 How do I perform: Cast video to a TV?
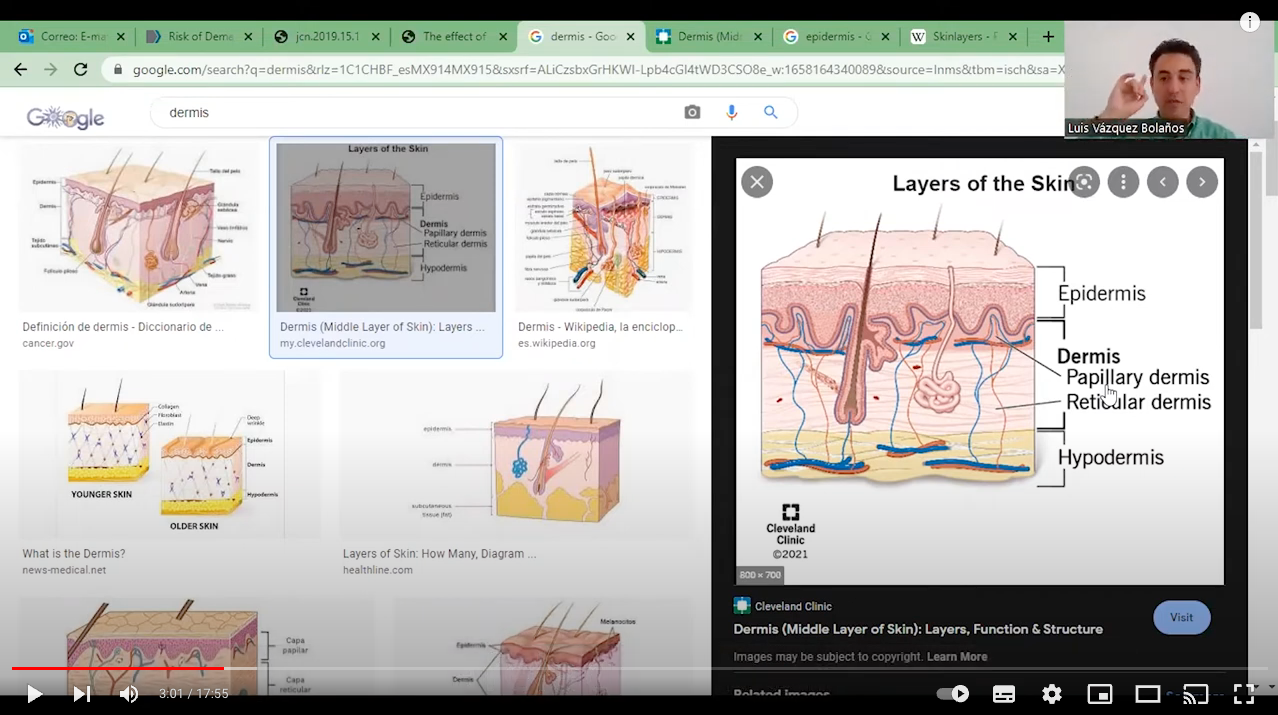coord(1195,694)
